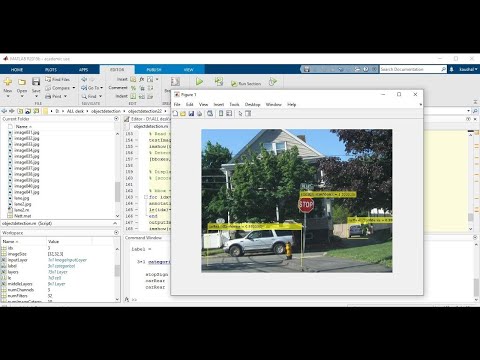Viewport: 480px width, 360px height.
Task: Click the quick access Save icon
Action: click(307, 69)
